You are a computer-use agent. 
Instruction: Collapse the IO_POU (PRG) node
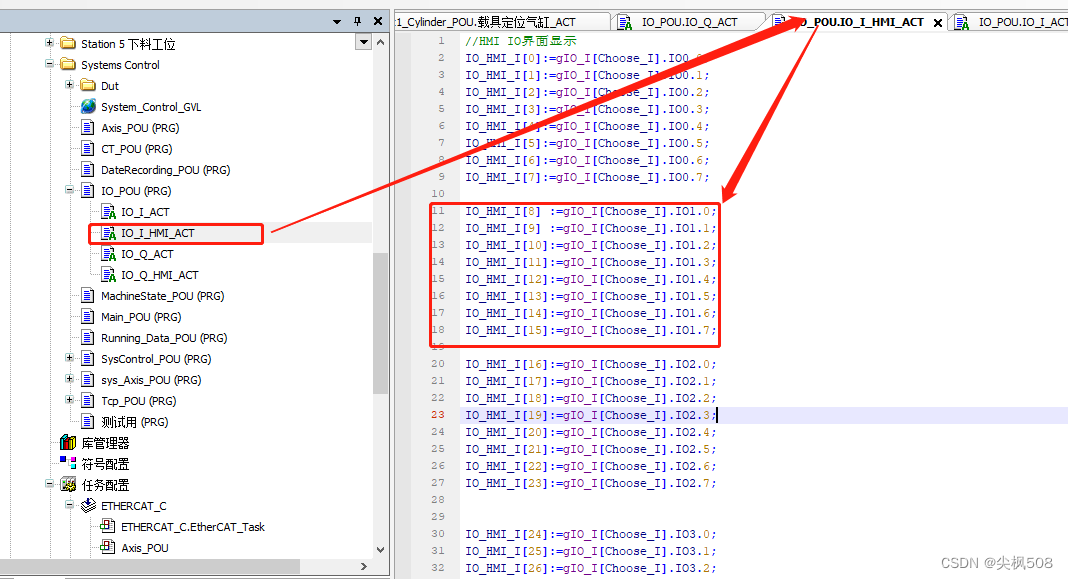(69, 190)
